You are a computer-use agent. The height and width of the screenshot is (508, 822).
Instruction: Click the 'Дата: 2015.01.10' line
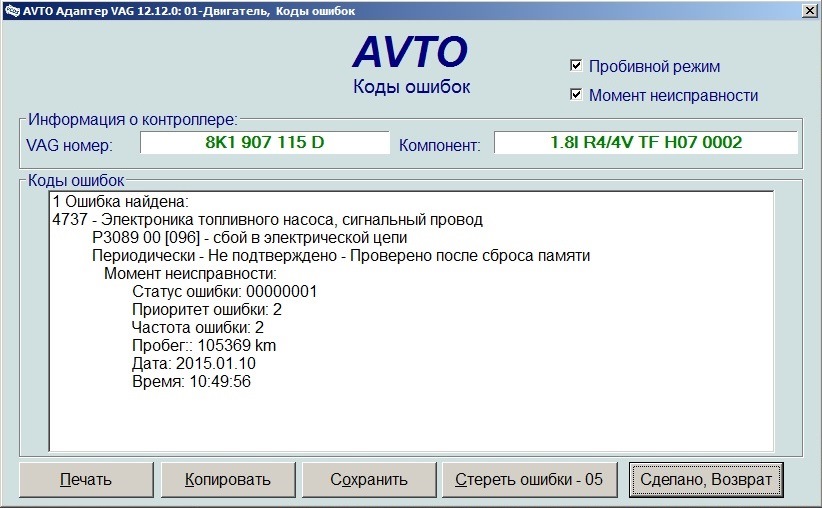coord(194,363)
